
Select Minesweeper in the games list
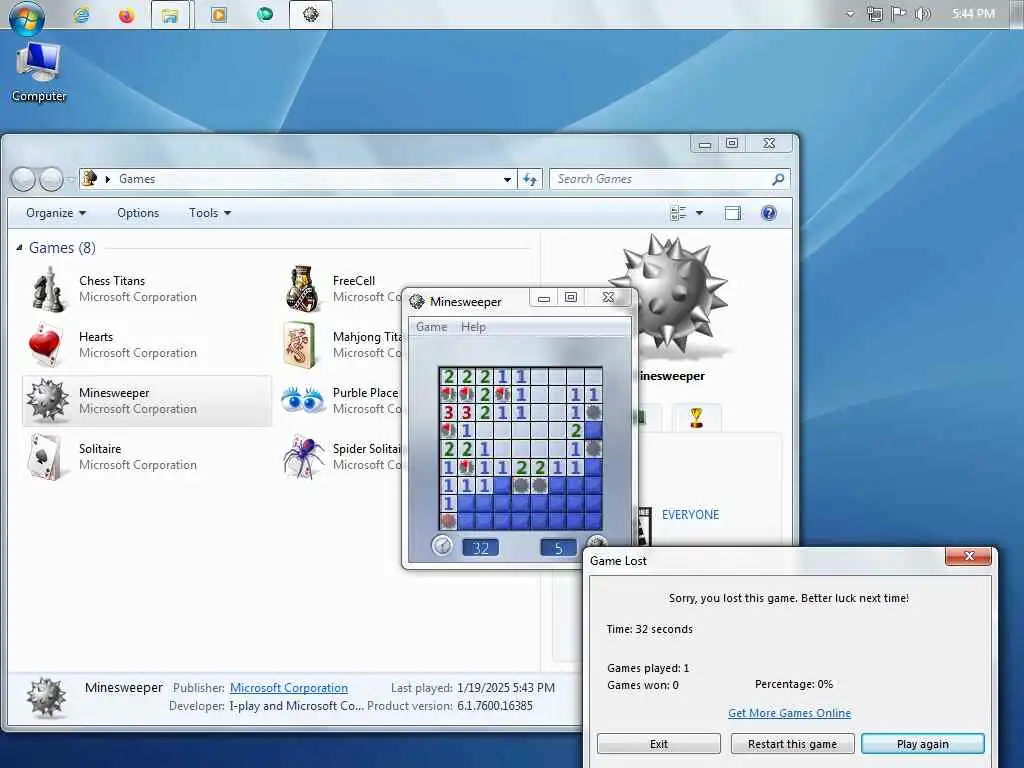(147, 401)
